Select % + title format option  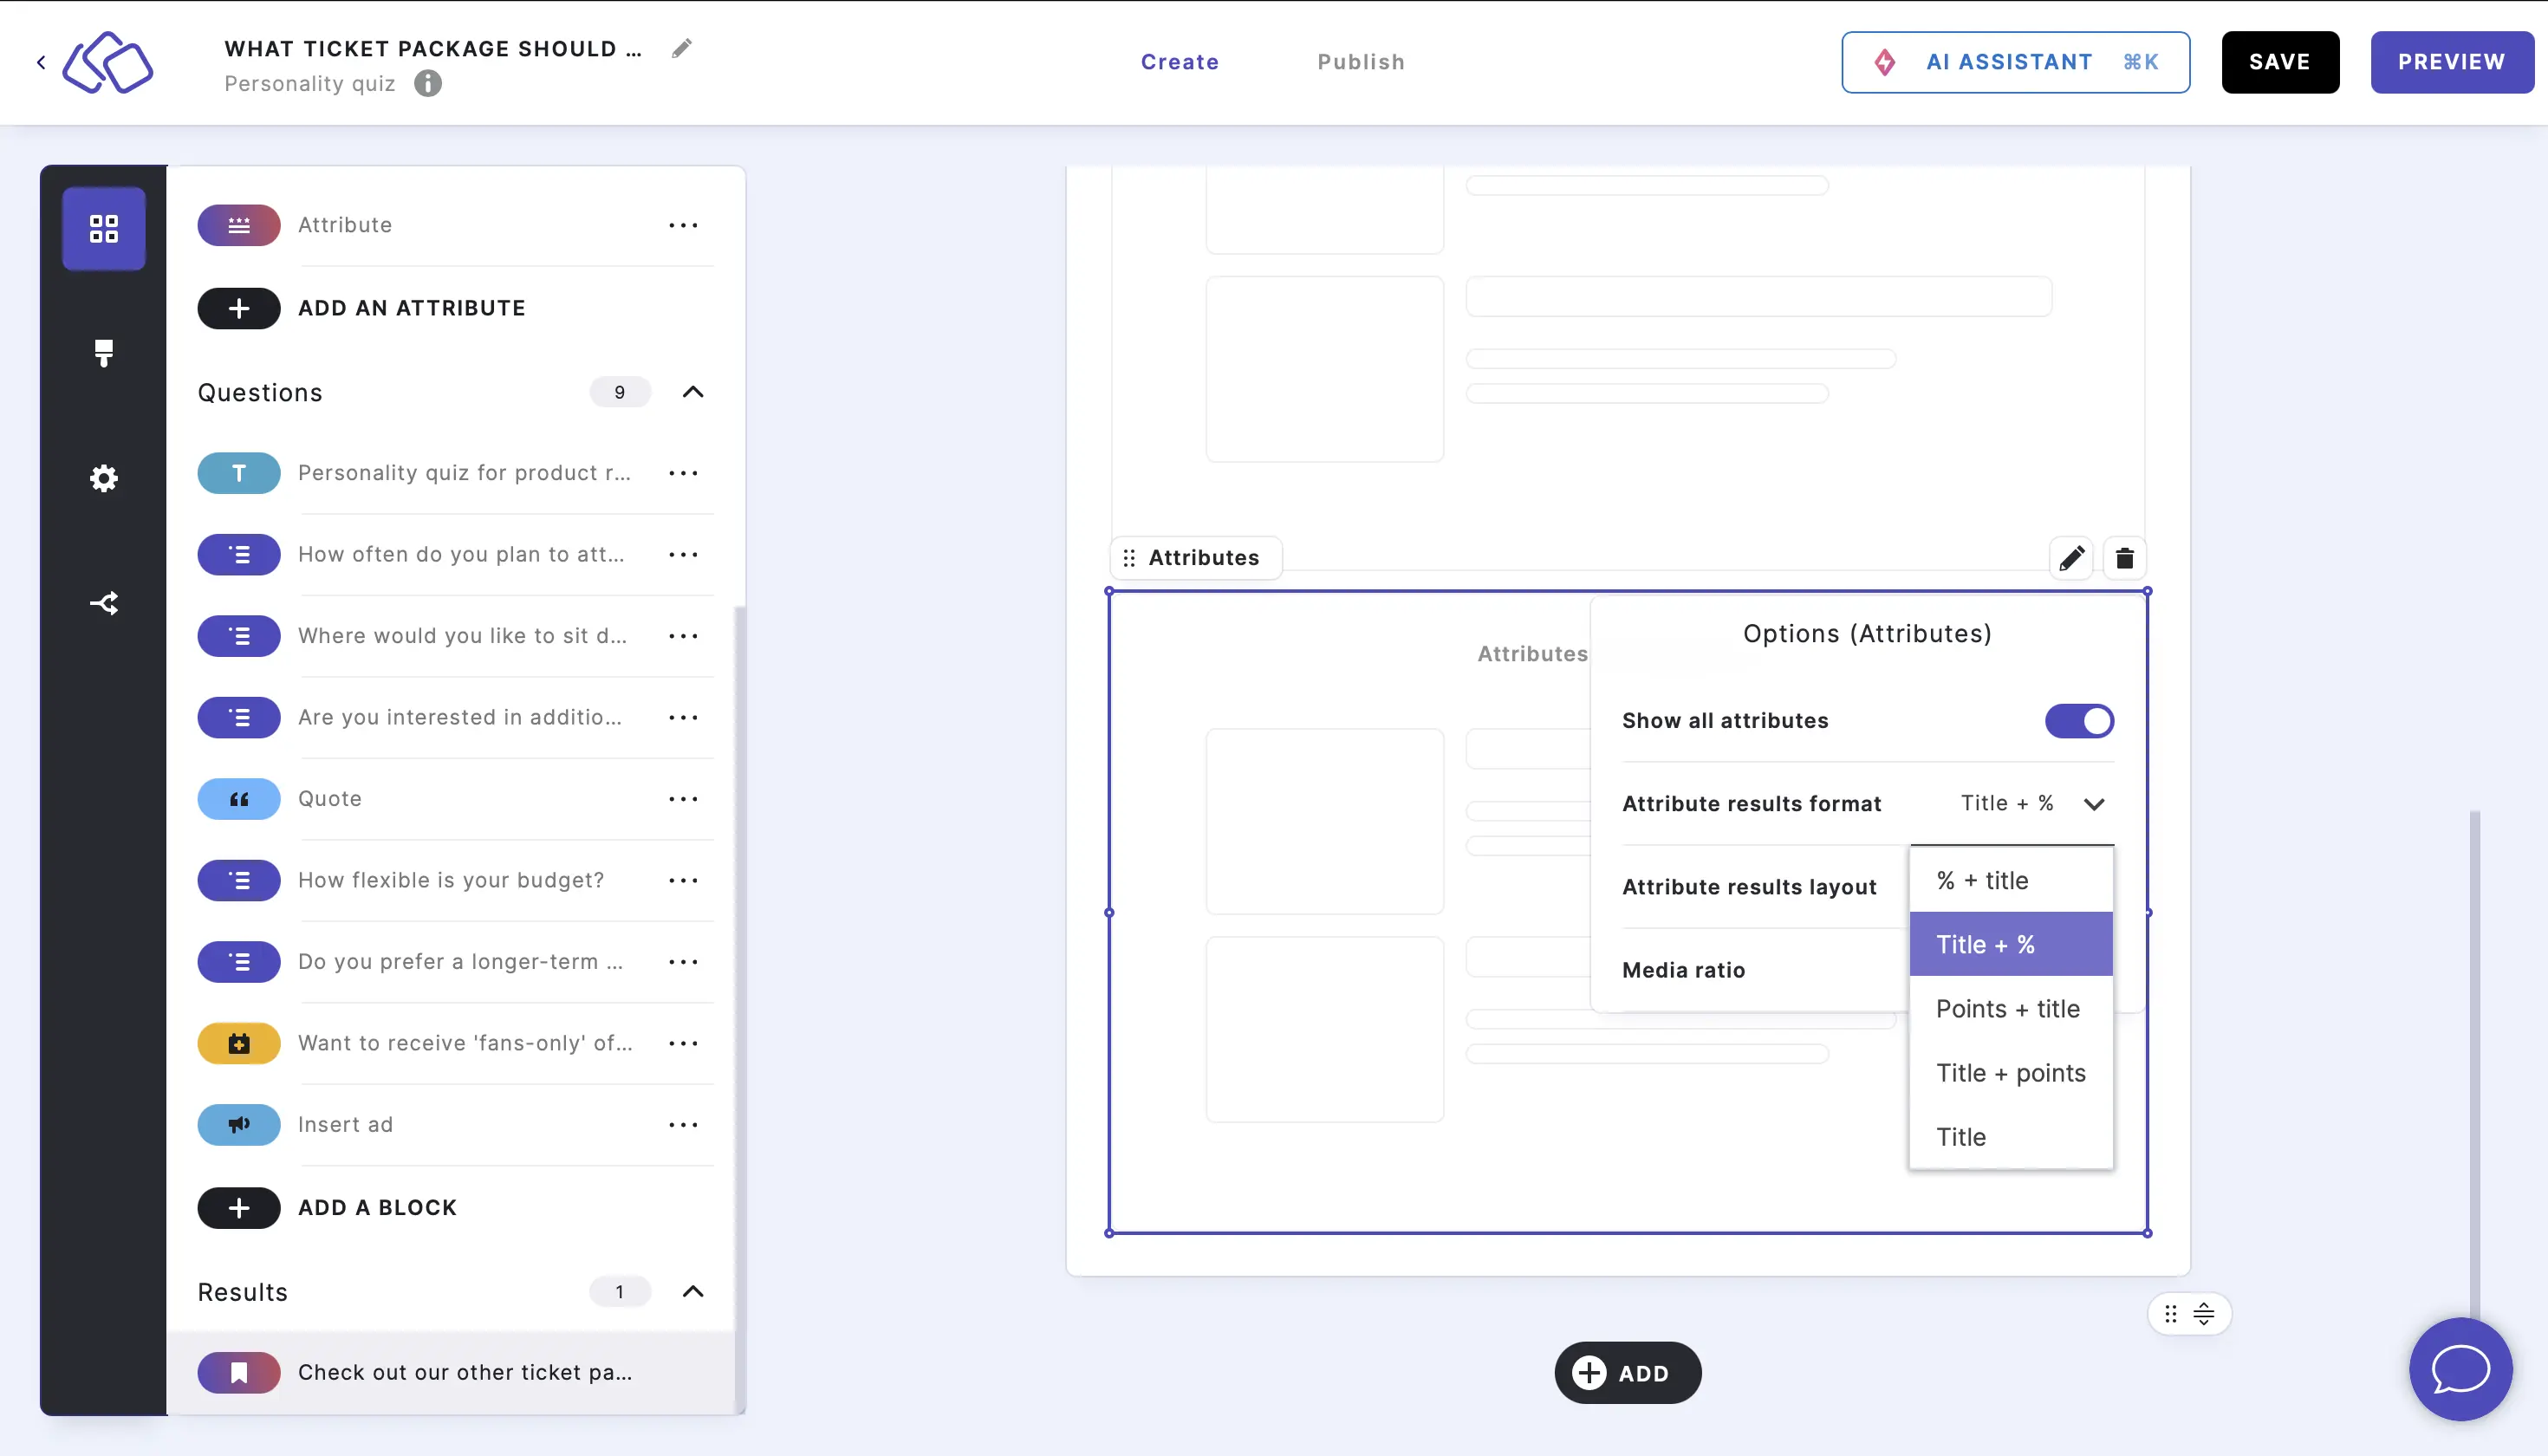point(1983,879)
